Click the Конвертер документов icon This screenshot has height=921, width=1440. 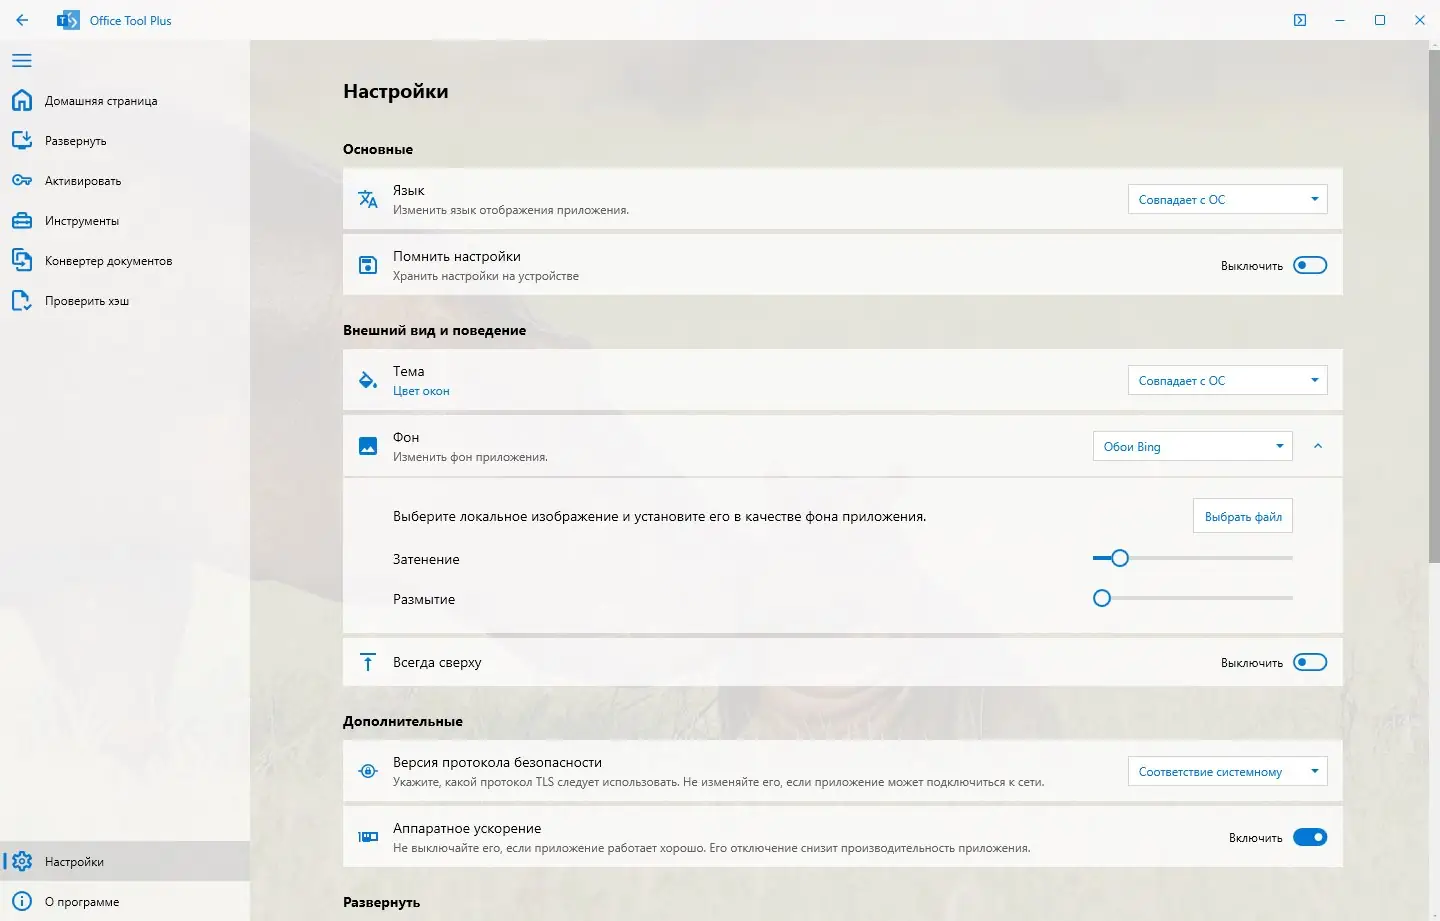point(22,261)
